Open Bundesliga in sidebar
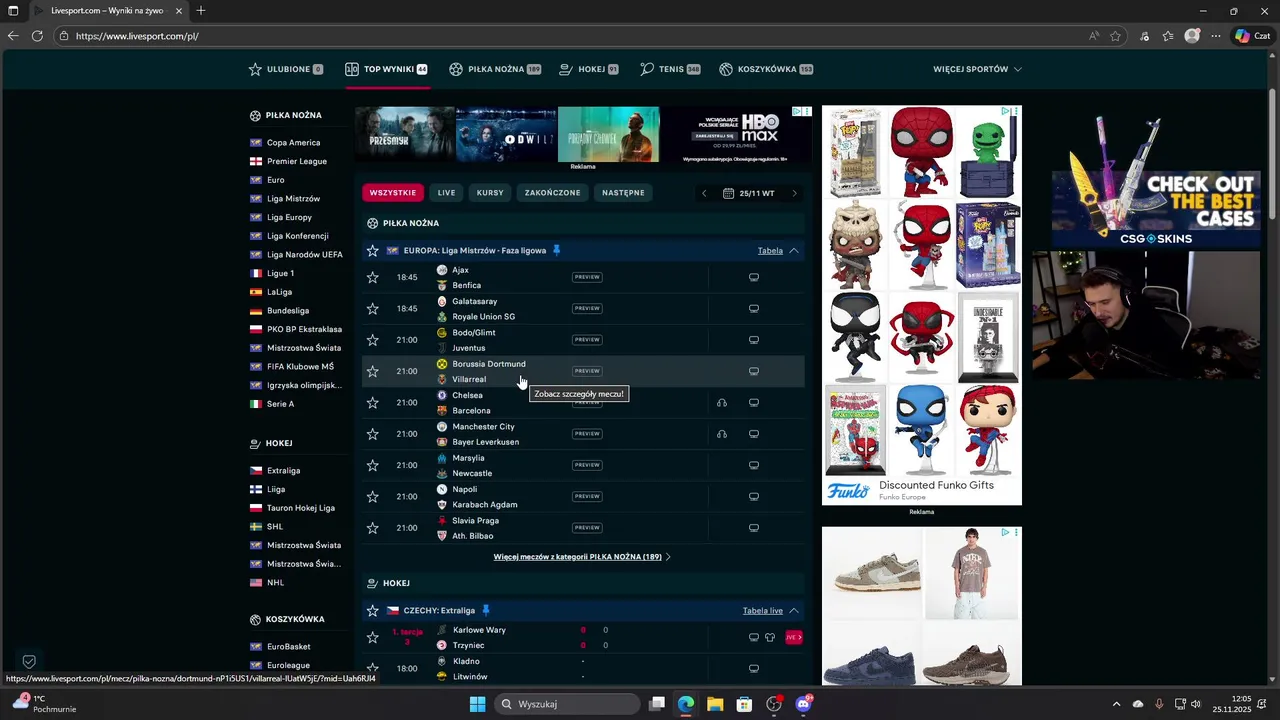Screen dimensions: 1280x720 287,311
